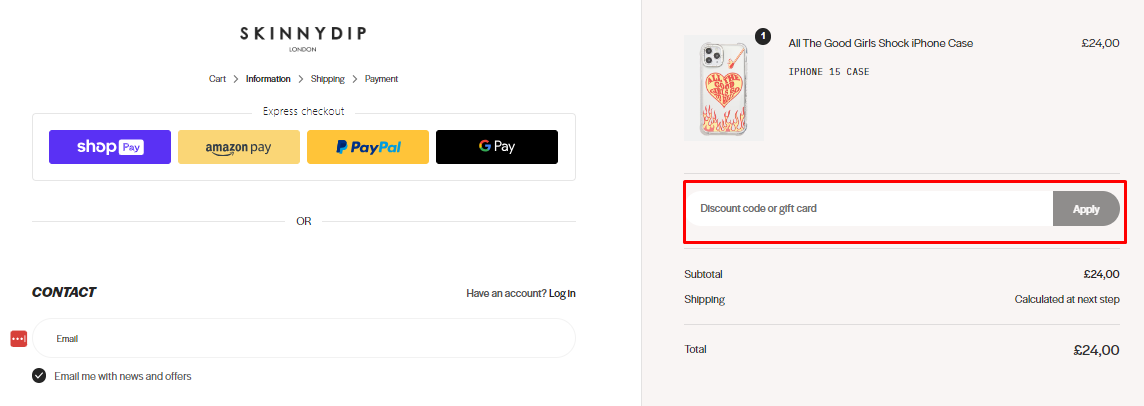This screenshot has width=1144, height=406.
Task: Click the Log in link
Action: pyautogui.click(x=563, y=294)
